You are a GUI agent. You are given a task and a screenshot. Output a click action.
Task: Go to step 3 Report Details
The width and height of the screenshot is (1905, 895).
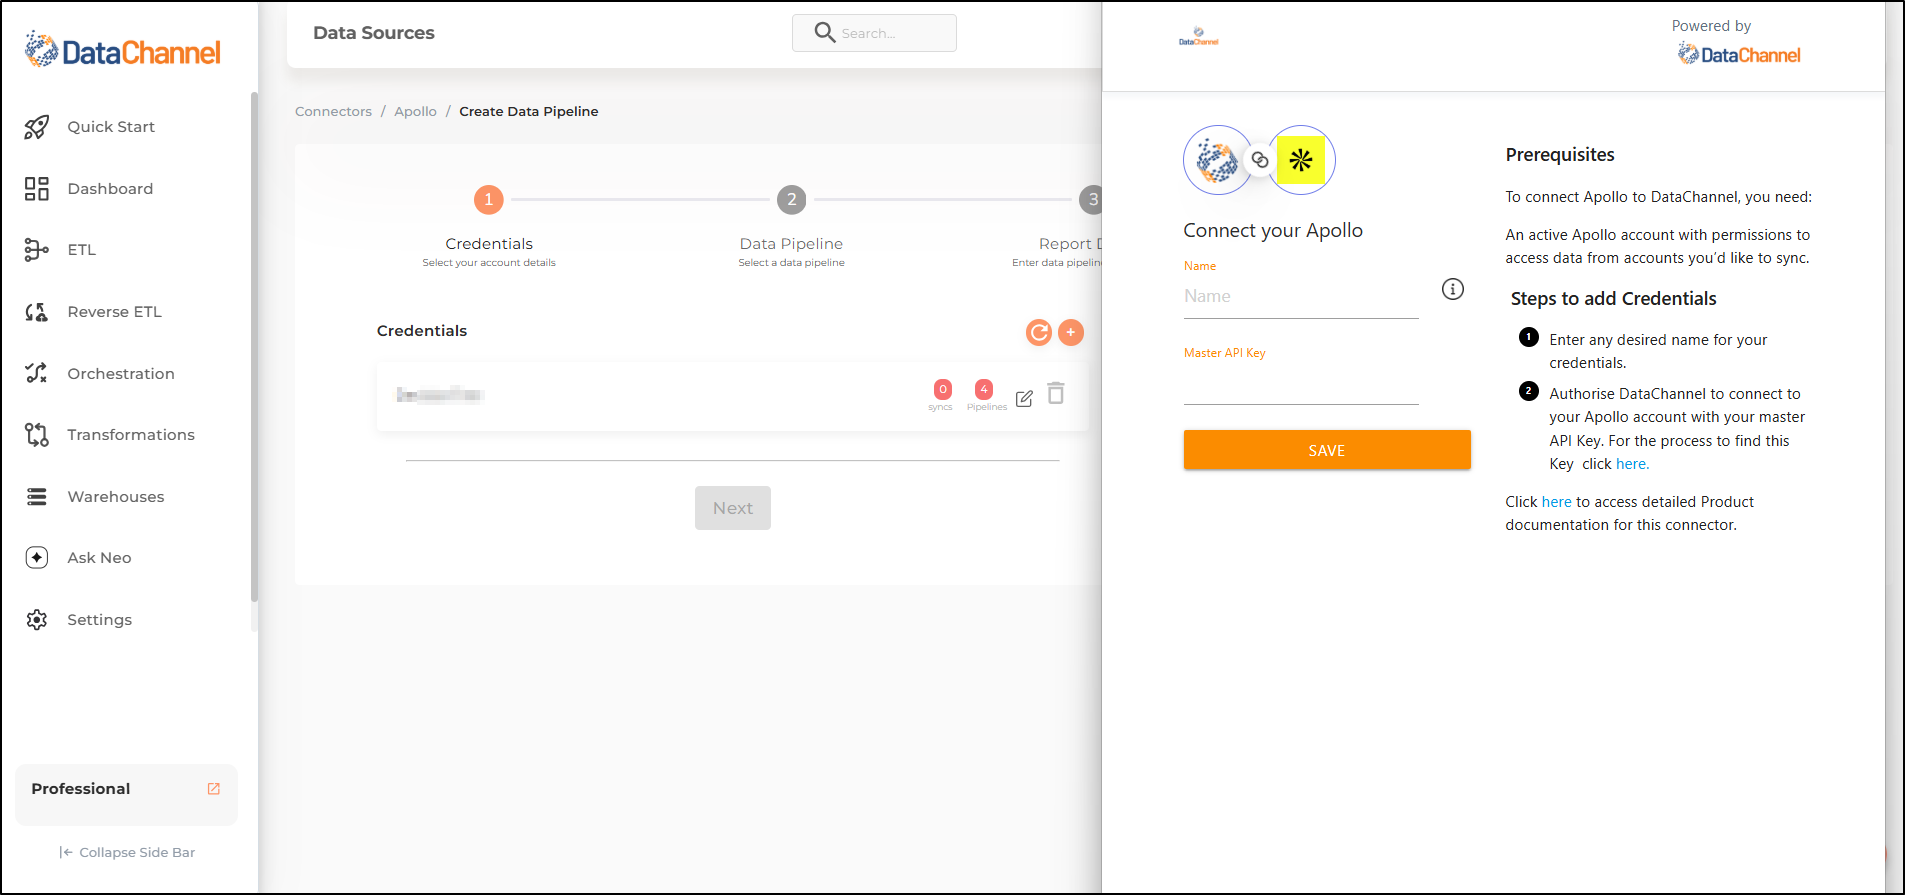pyautogui.click(x=1091, y=199)
